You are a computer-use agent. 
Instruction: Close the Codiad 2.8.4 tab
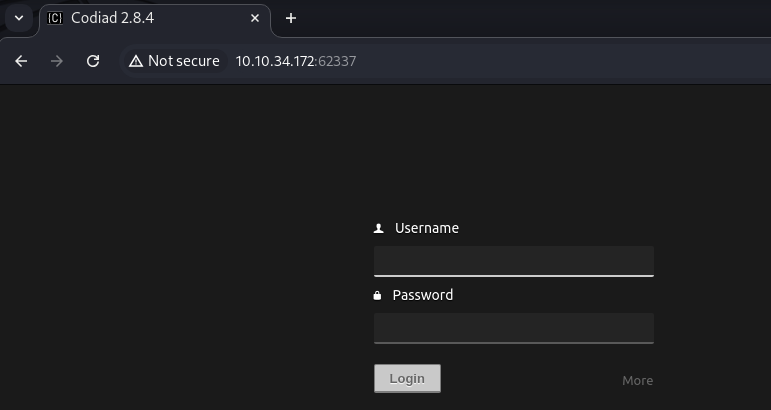[256, 18]
